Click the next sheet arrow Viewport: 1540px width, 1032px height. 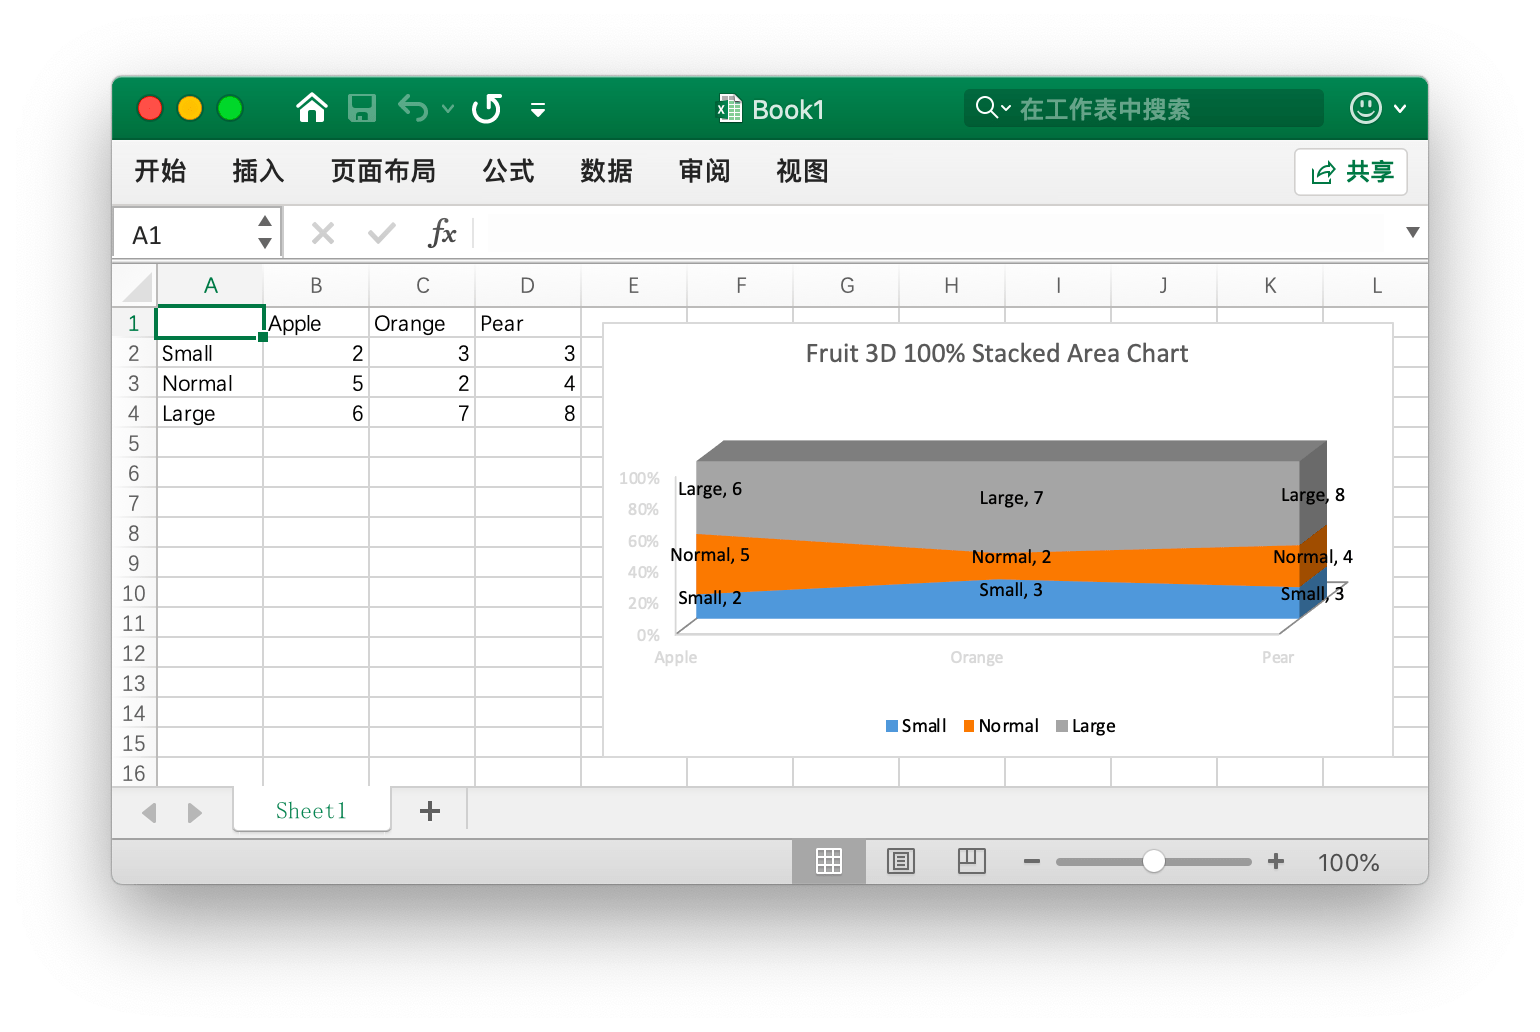point(194,812)
